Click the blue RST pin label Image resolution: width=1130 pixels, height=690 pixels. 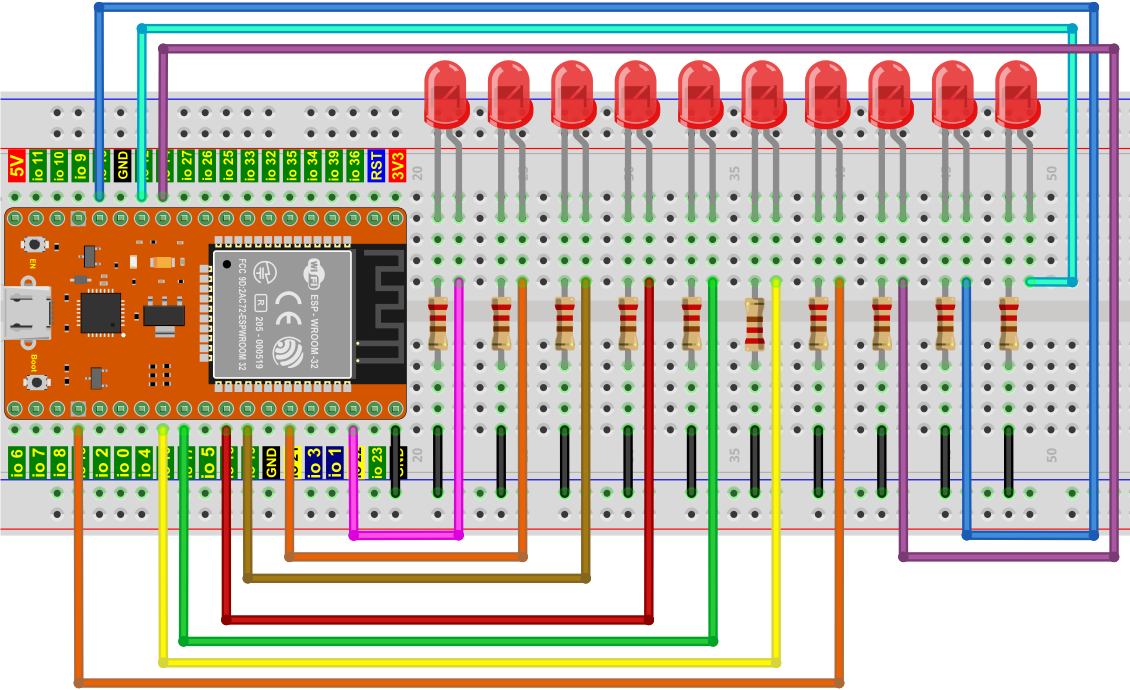tap(376, 164)
